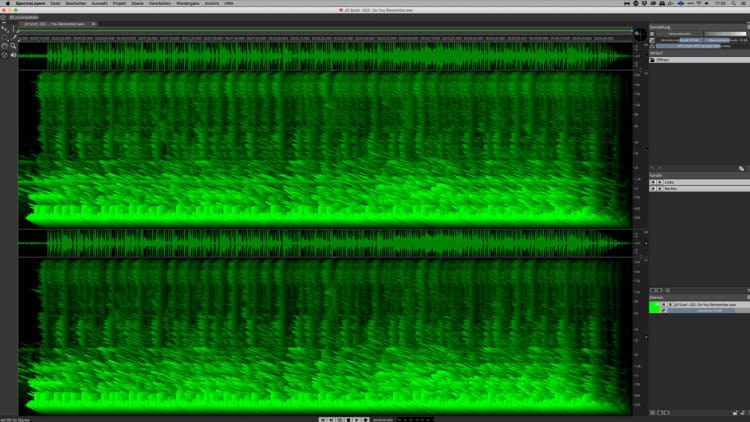This screenshot has height=422, width=750.
Task: Click the circular 3D view orientation control
Action: (x=640, y=34)
